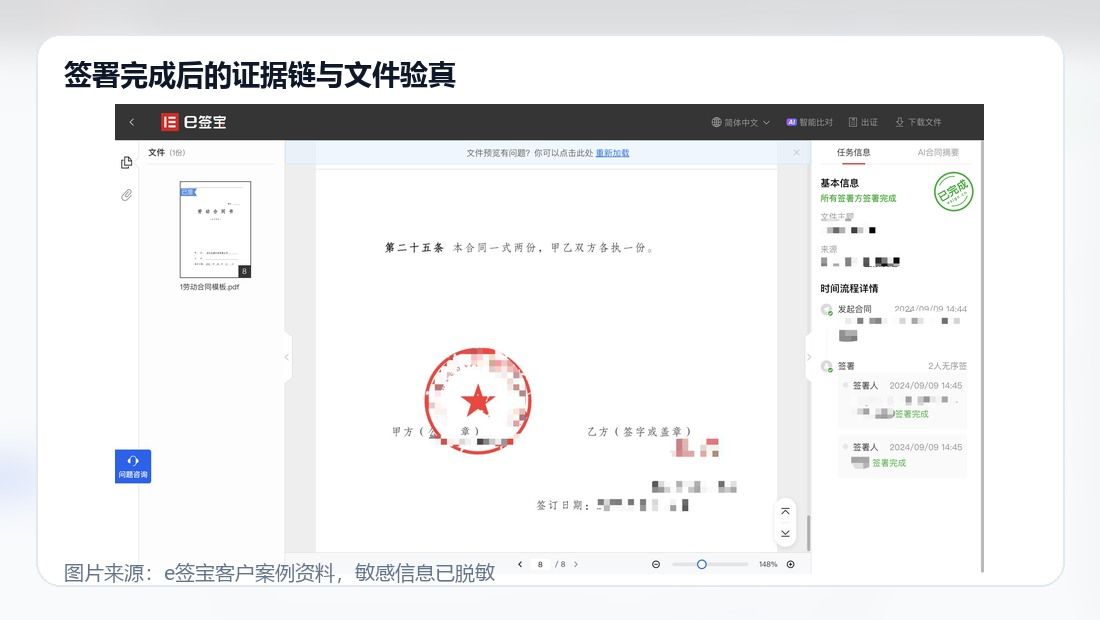Collapse the left file panel
The height and width of the screenshot is (620, 1100).
(x=287, y=357)
